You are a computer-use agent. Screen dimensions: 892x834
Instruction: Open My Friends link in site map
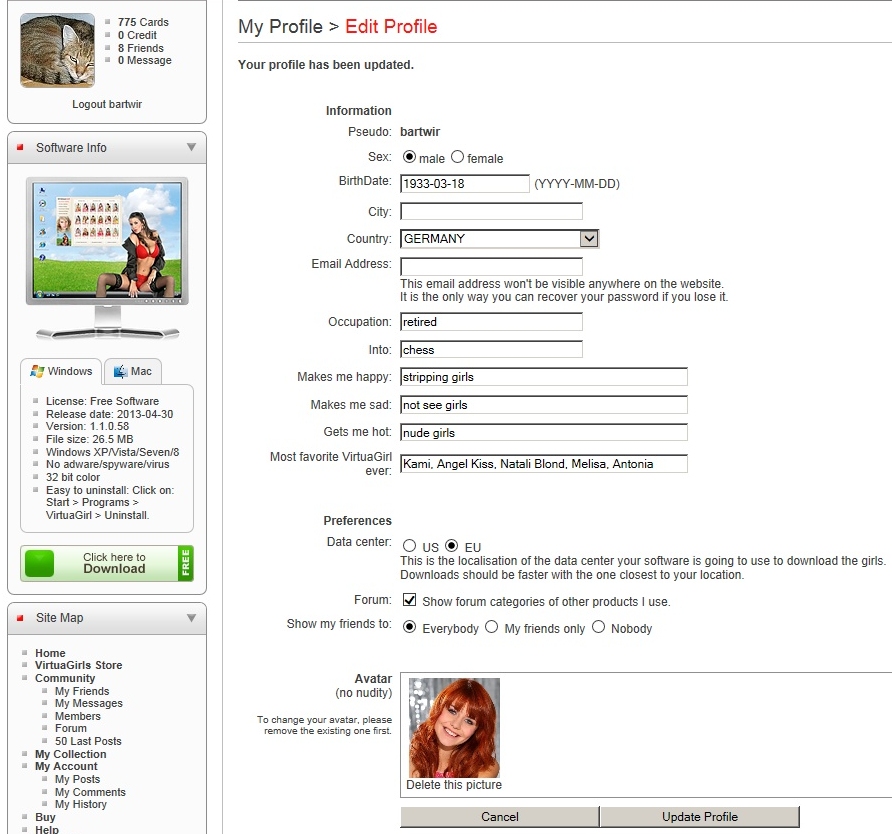(x=82, y=691)
